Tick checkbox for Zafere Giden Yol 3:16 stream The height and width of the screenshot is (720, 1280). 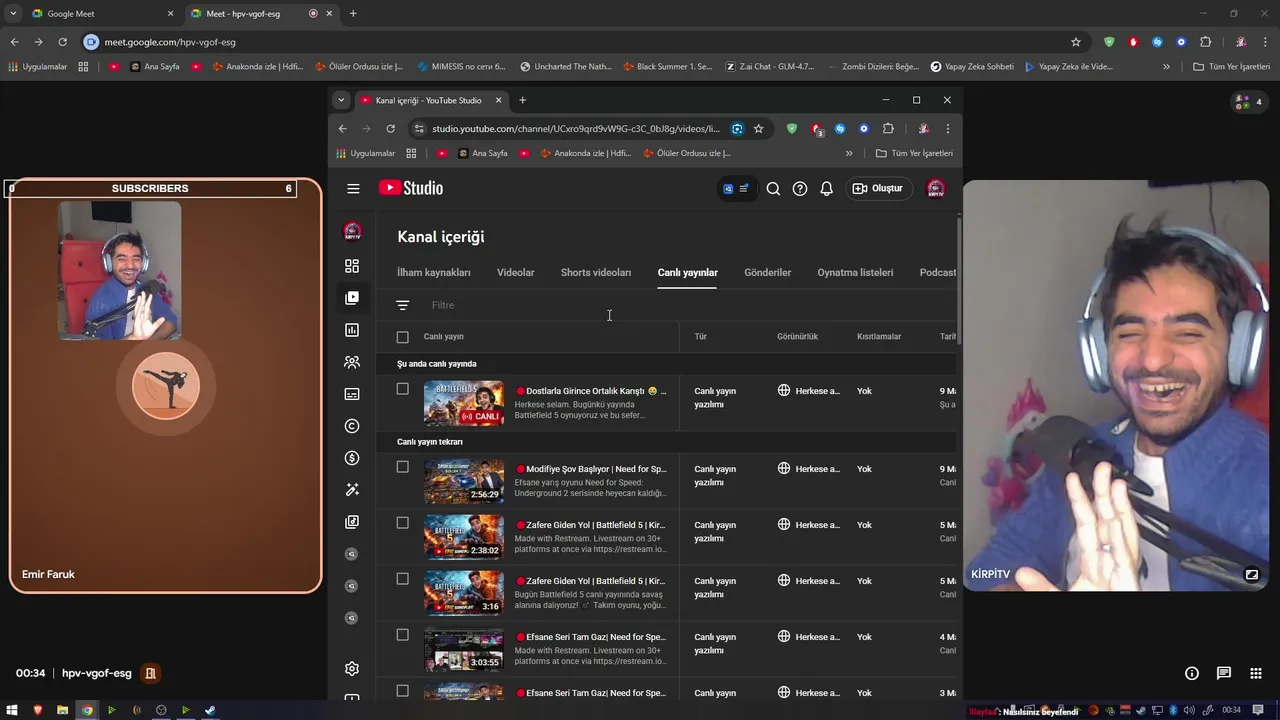pos(403,579)
